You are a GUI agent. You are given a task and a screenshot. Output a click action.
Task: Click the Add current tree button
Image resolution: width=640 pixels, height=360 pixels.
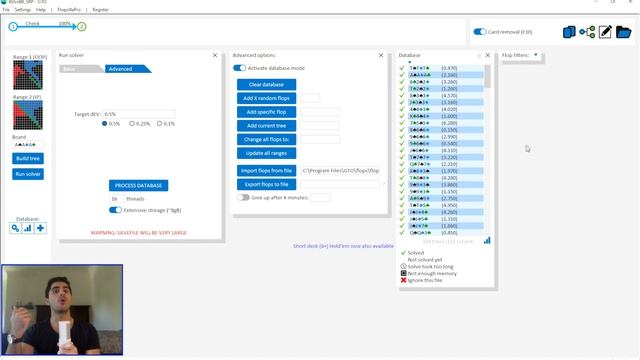point(267,126)
